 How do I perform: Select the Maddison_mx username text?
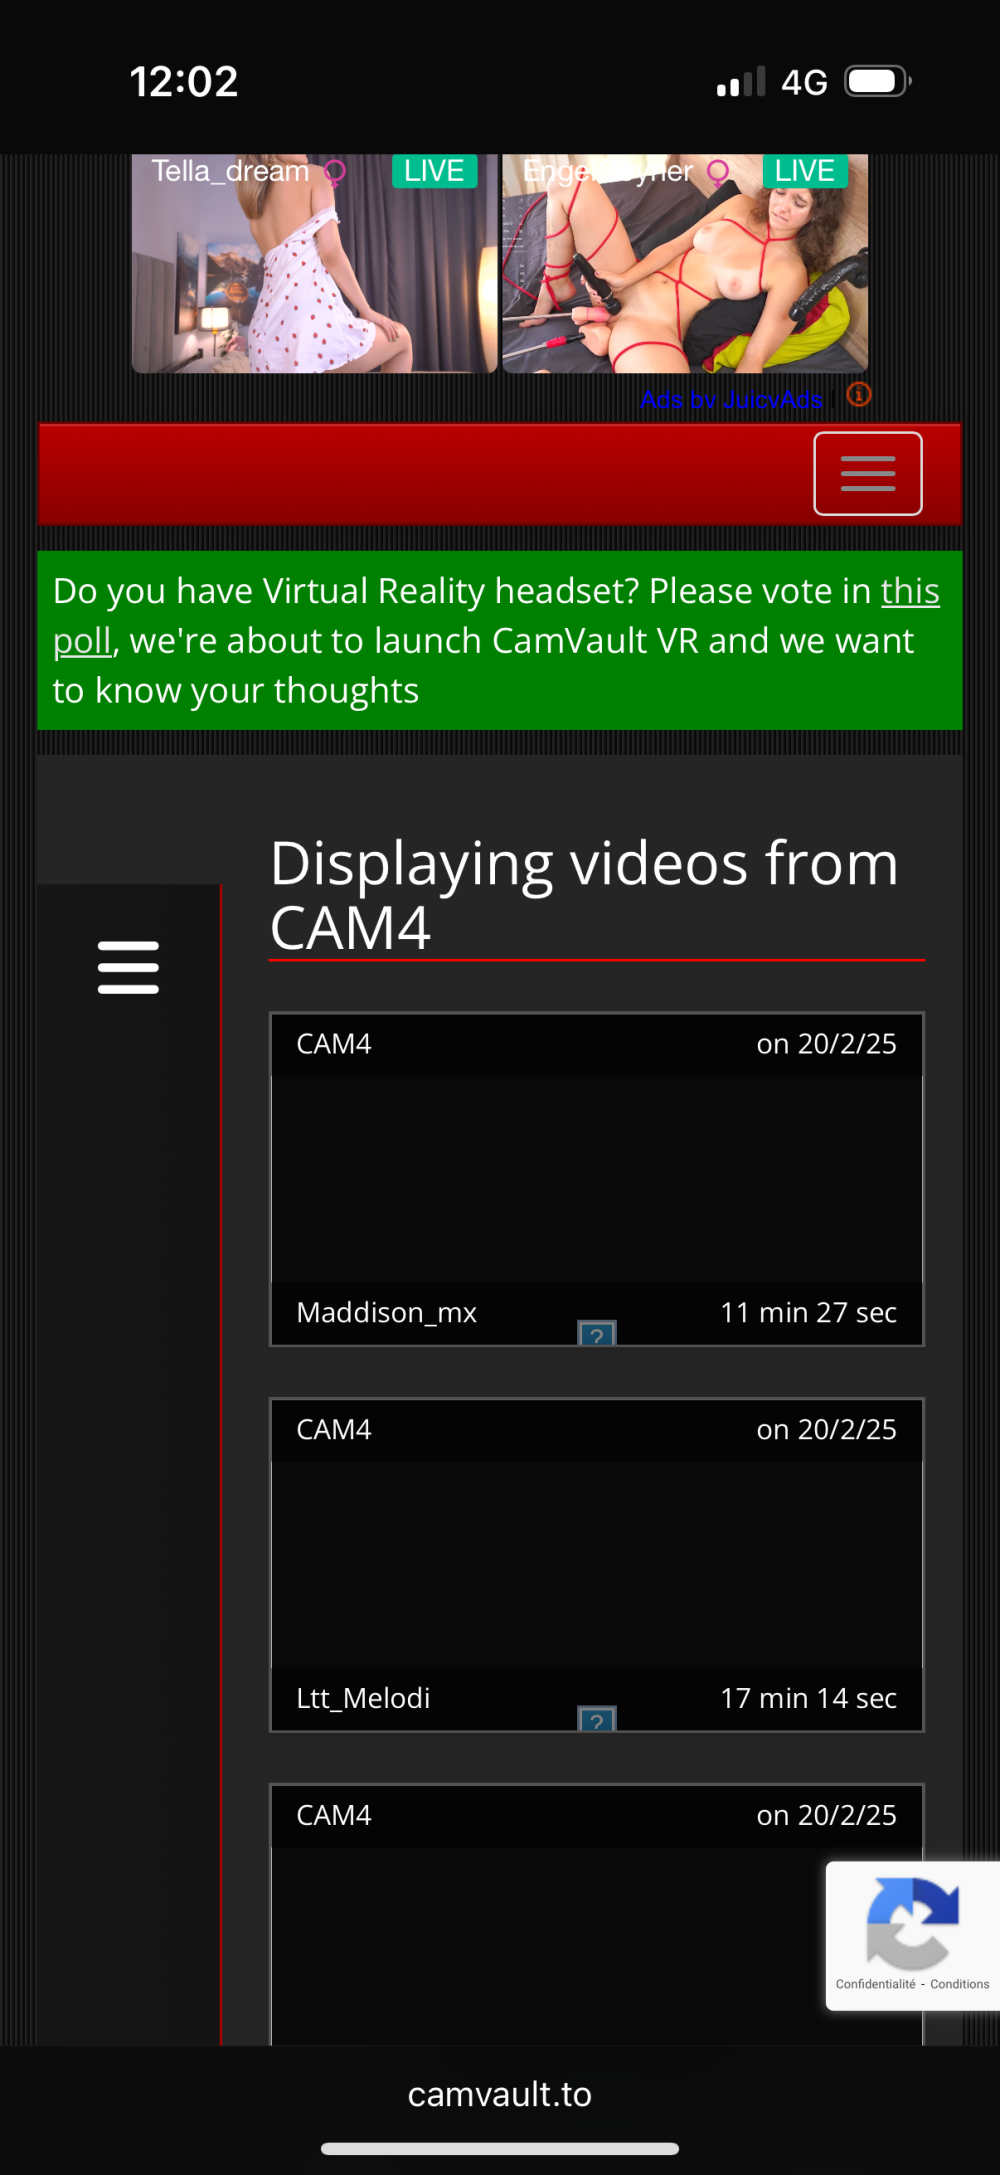tap(387, 1312)
